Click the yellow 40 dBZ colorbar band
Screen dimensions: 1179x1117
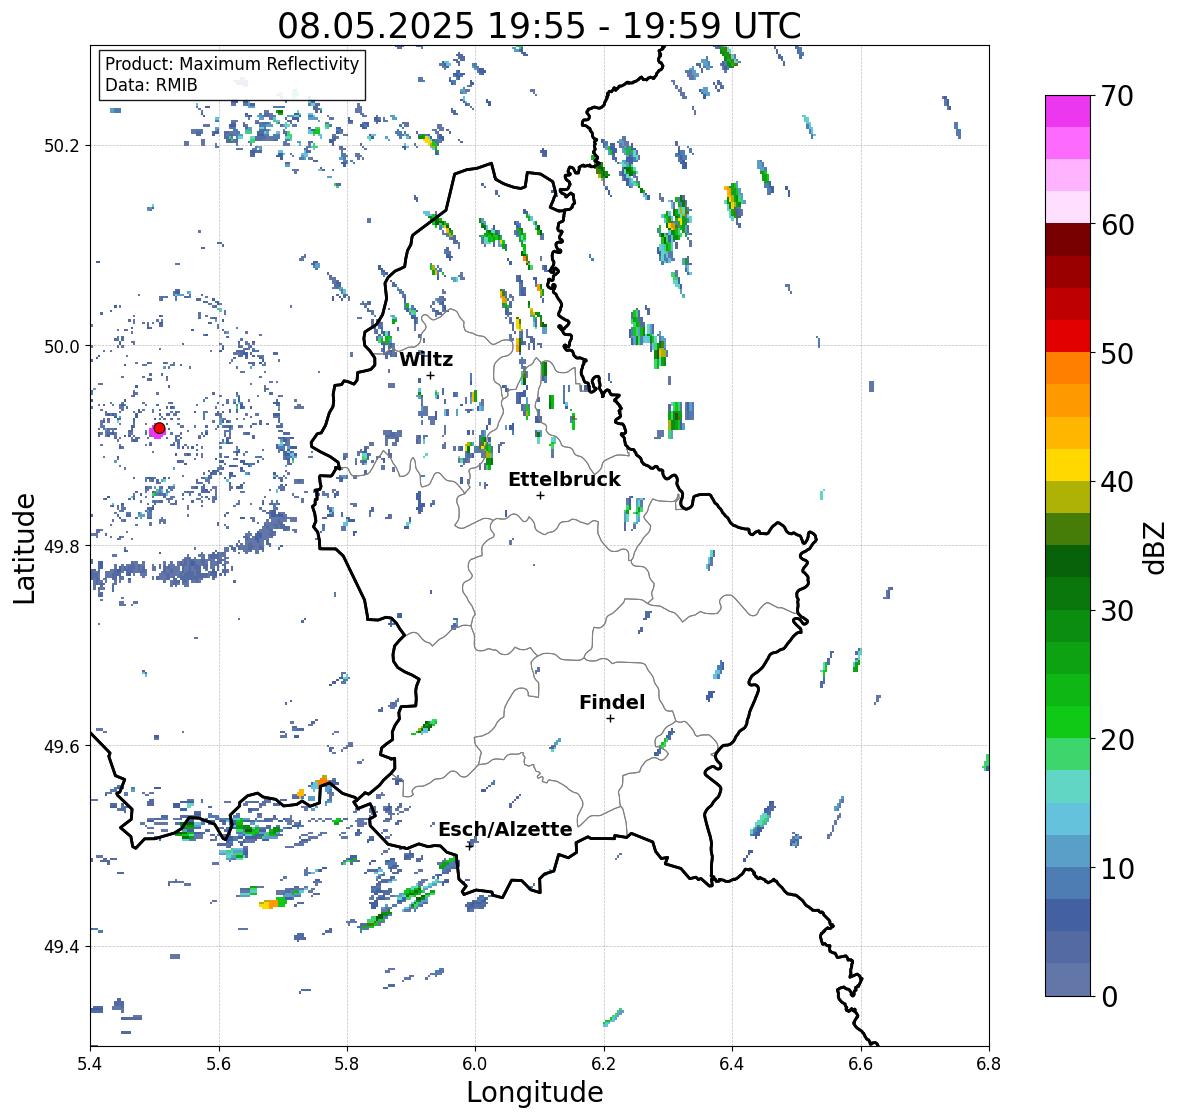coord(1068,465)
